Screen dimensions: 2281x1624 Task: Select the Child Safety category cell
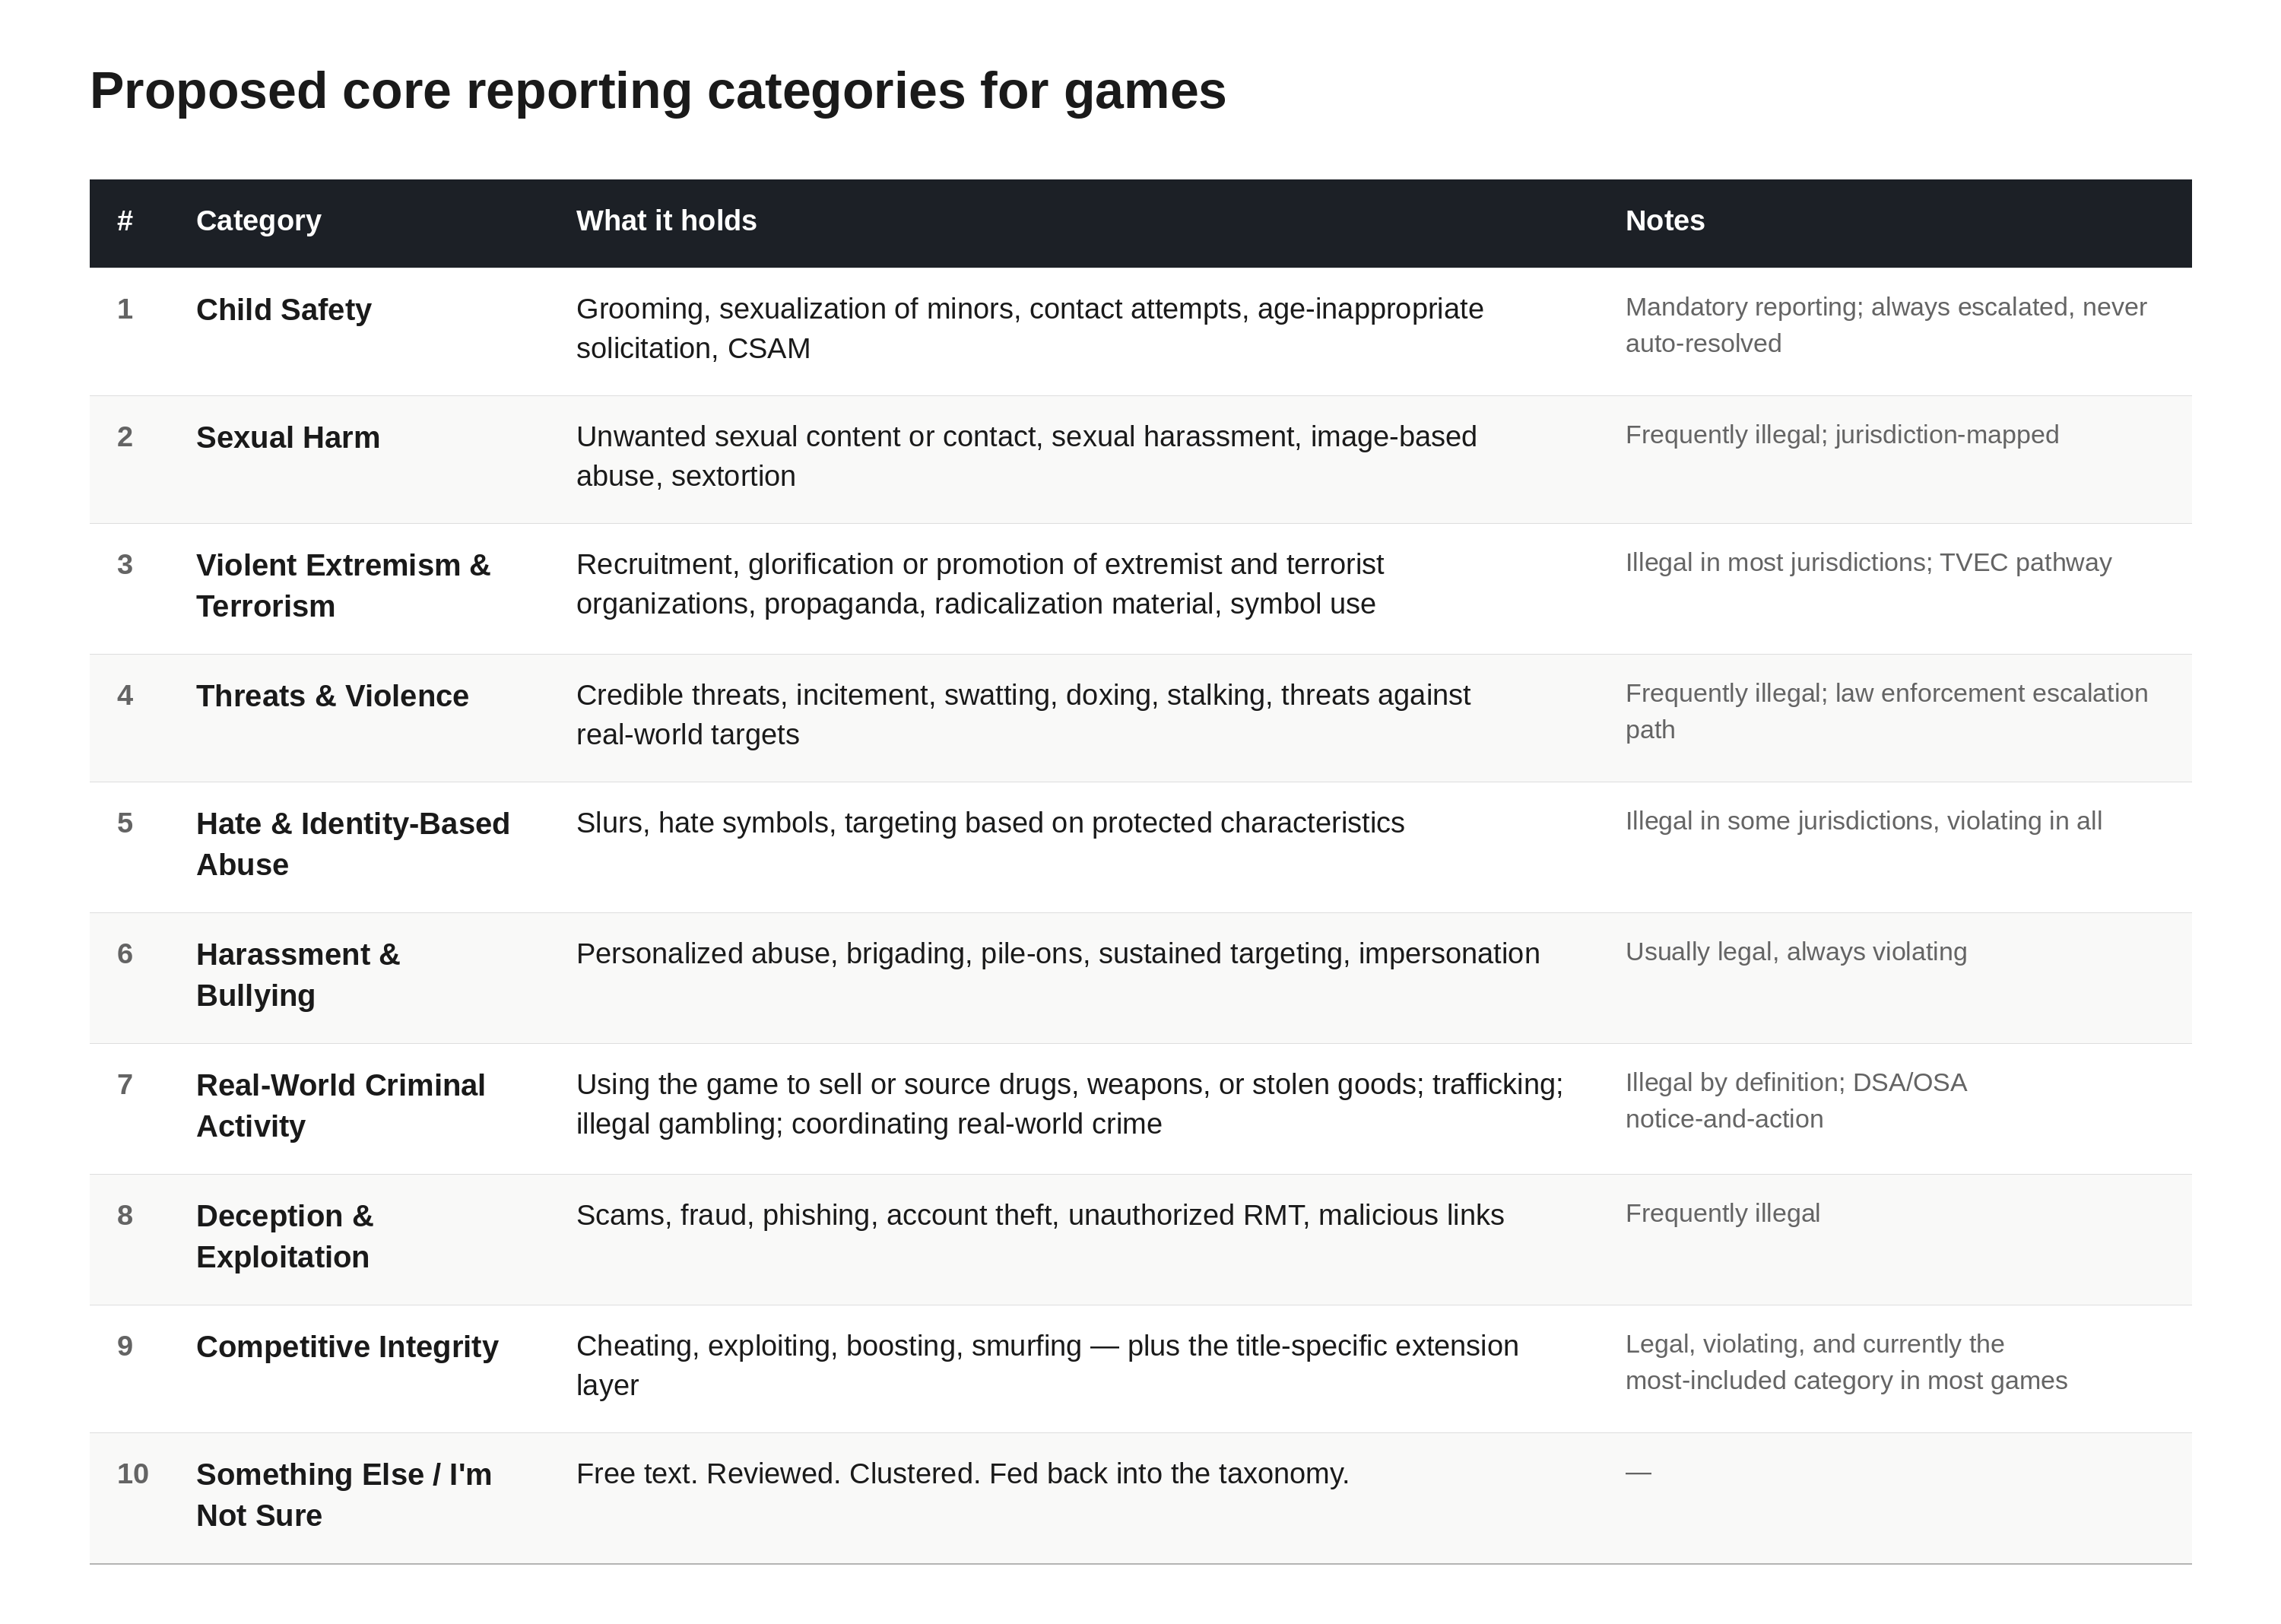tap(283, 310)
